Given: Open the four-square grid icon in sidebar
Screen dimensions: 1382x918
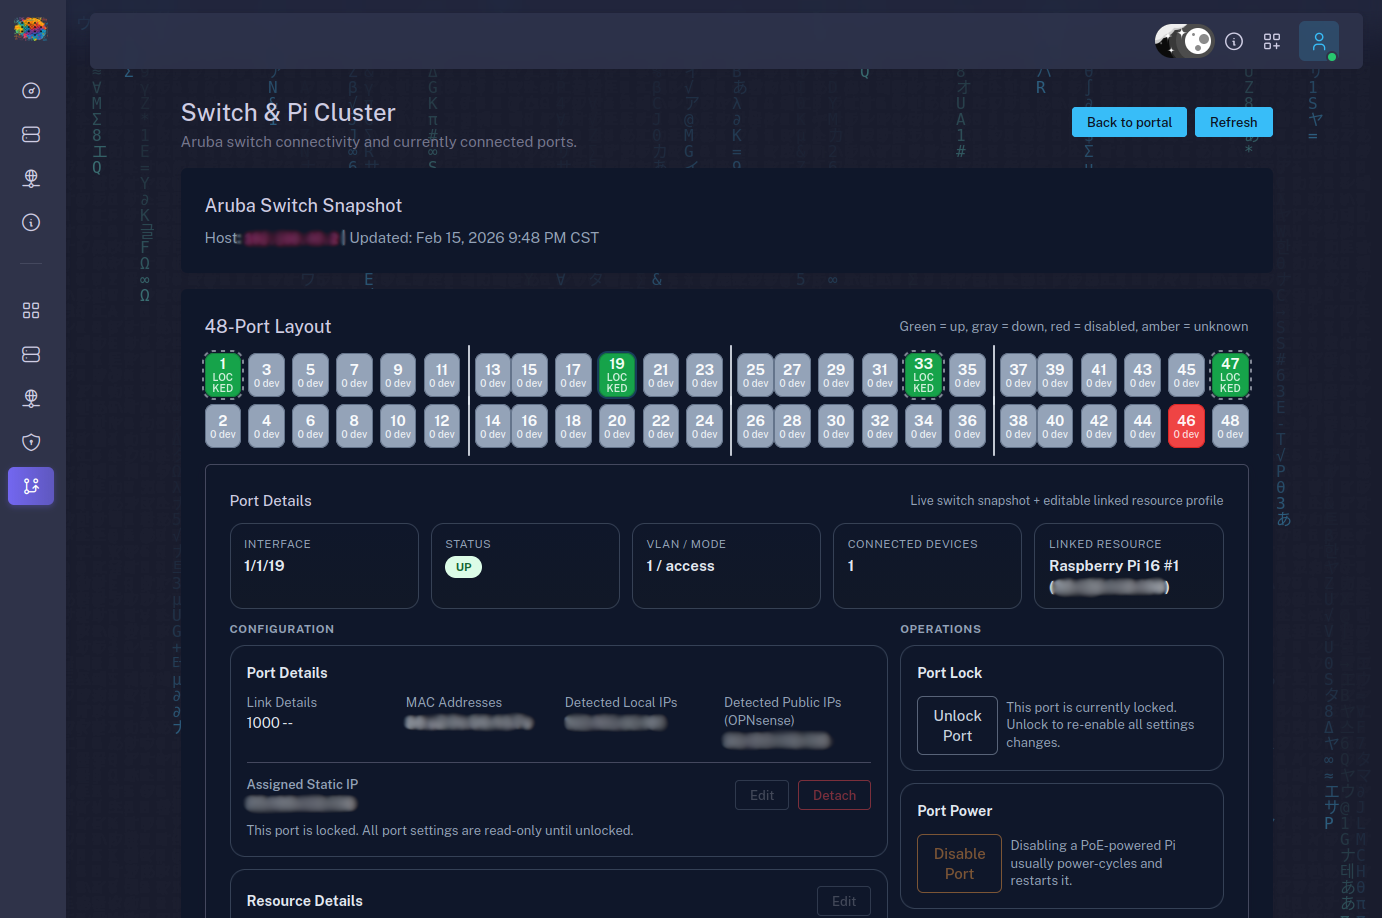Looking at the screenshot, I should pyautogui.click(x=31, y=311).
